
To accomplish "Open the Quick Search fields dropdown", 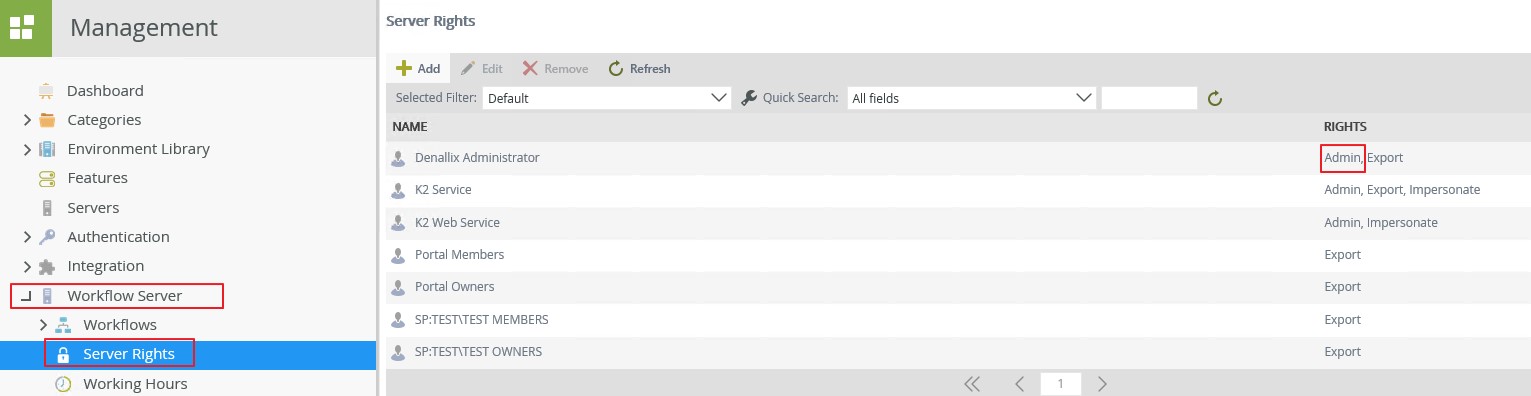I will (972, 98).
